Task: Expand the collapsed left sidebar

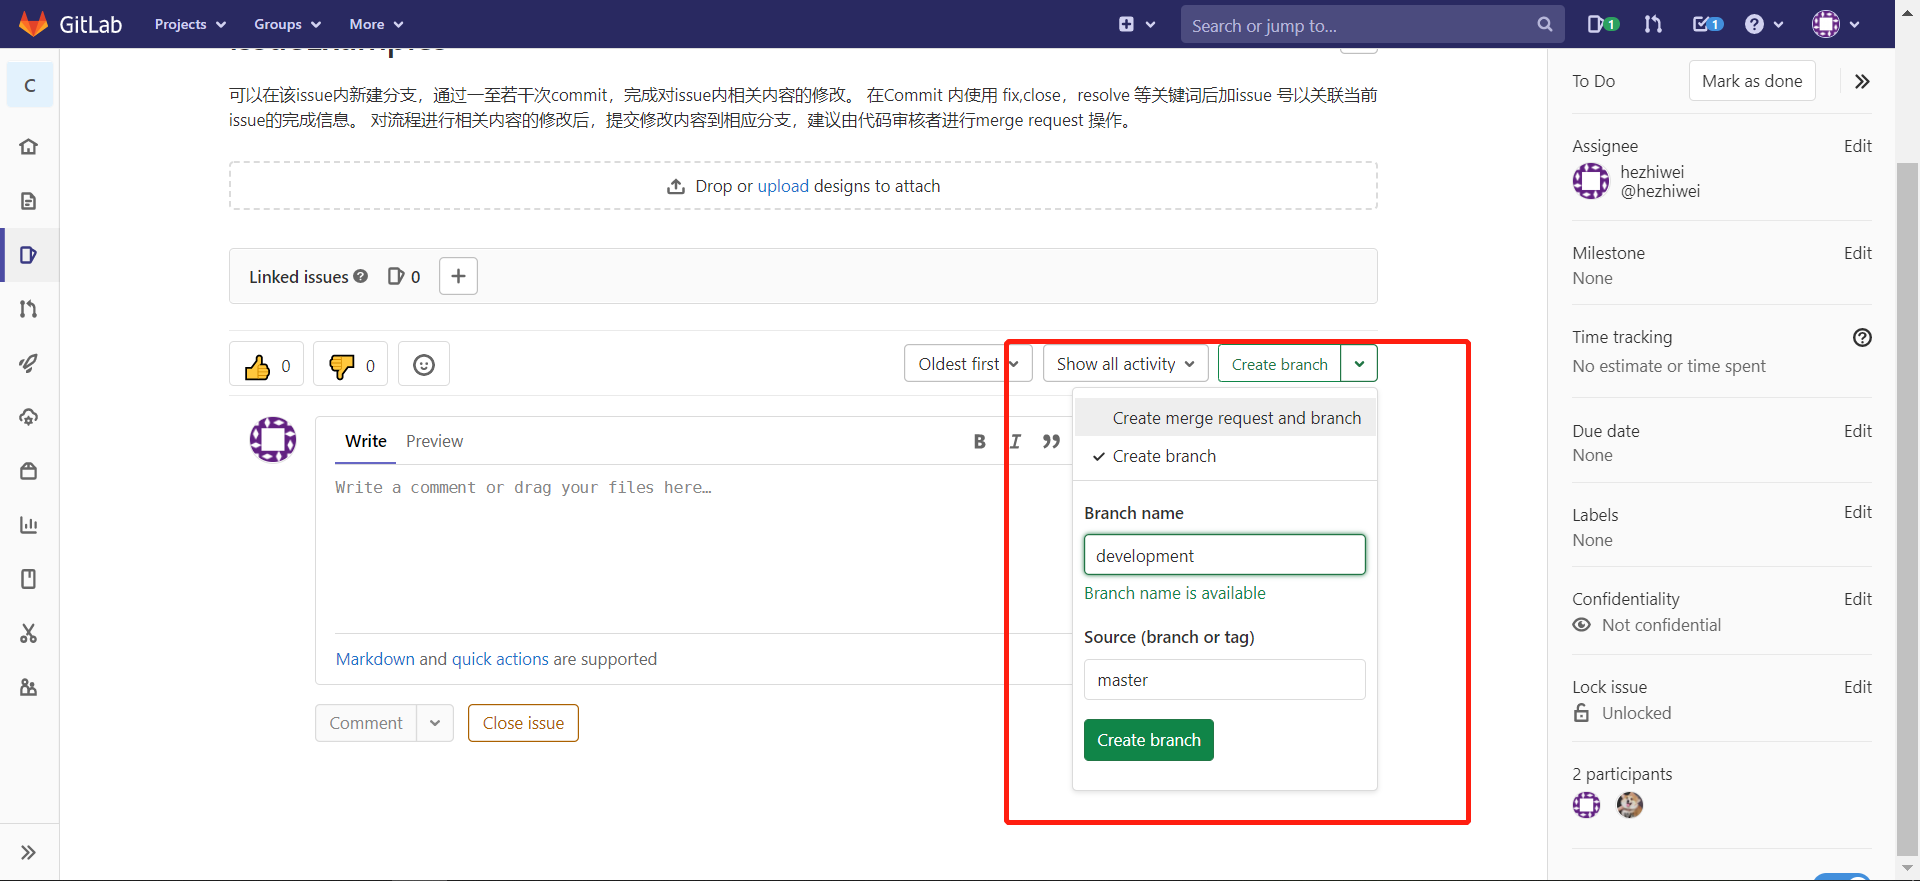Action: (29, 852)
